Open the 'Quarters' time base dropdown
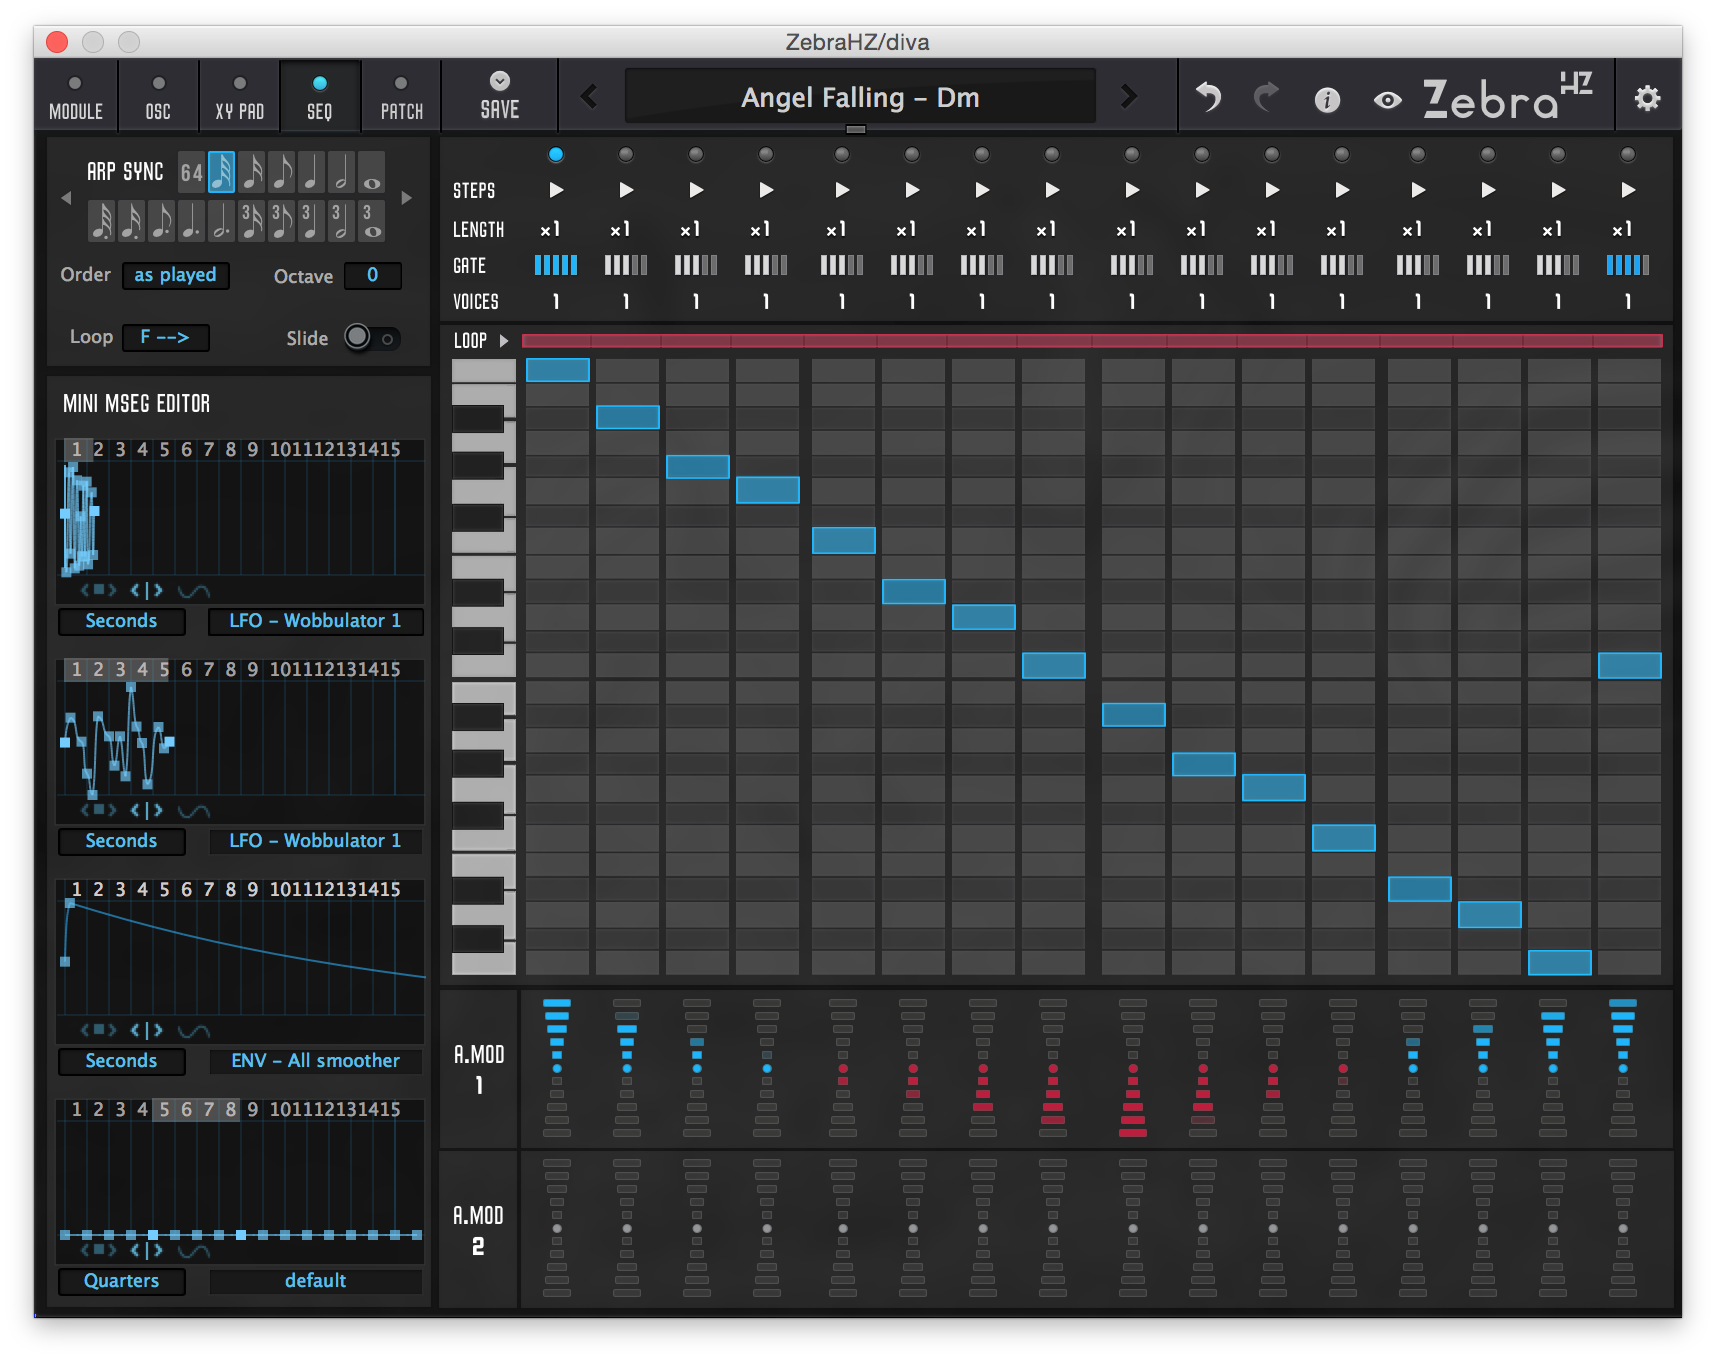The height and width of the screenshot is (1360, 1716). tap(121, 1281)
